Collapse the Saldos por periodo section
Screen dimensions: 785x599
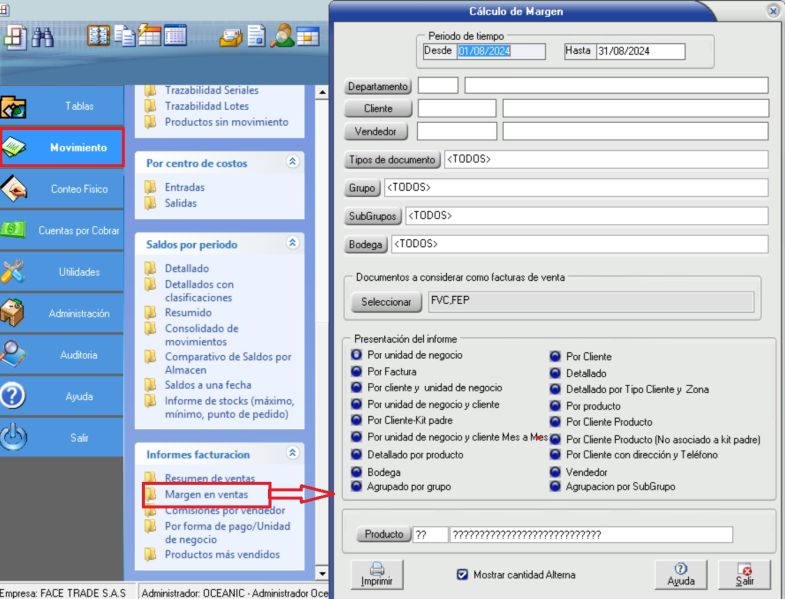[x=292, y=243]
